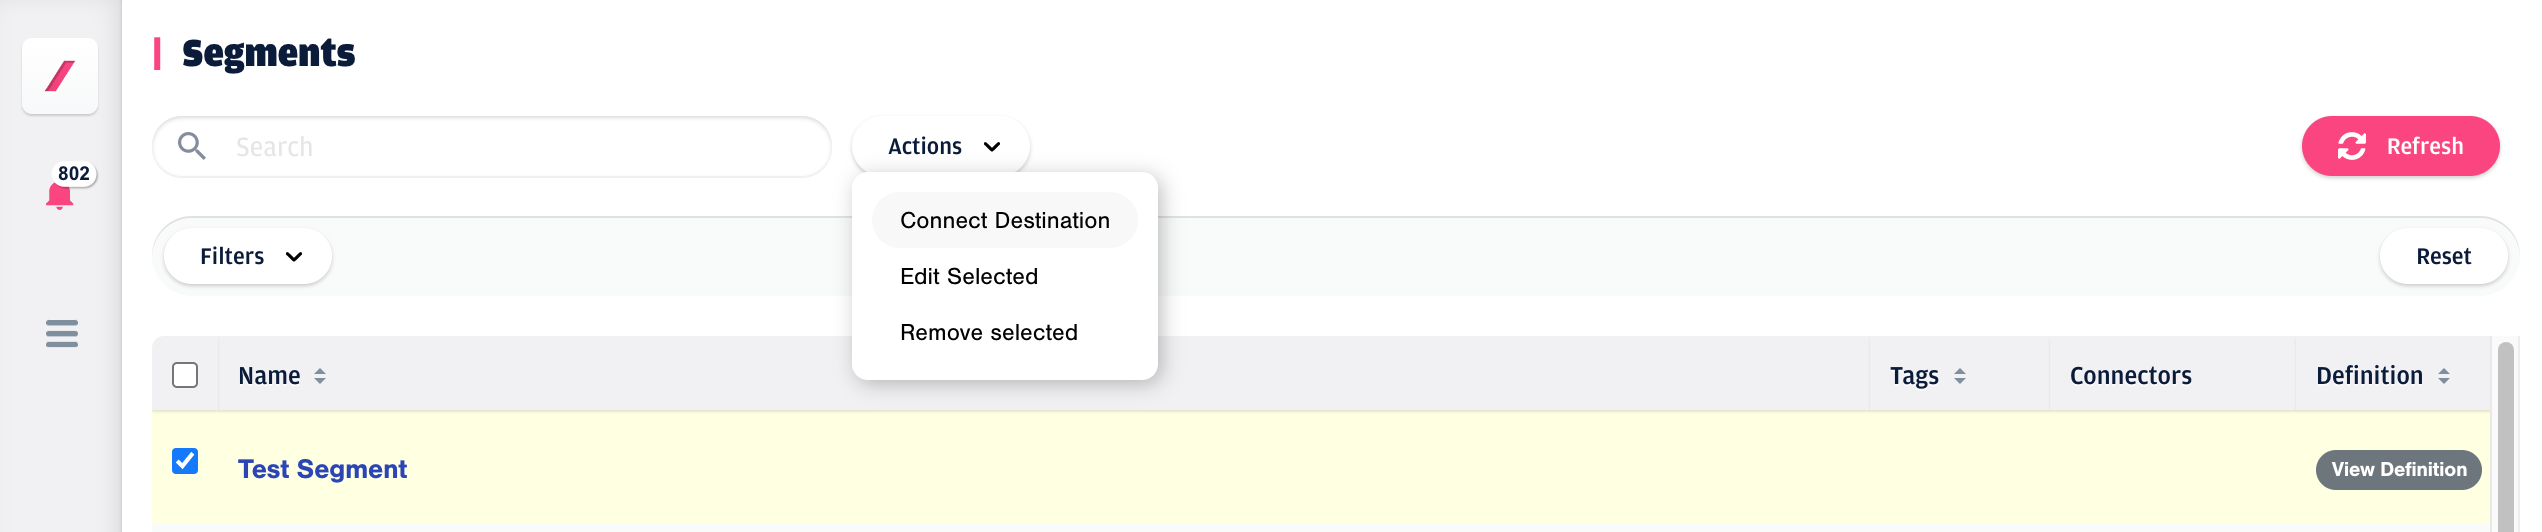The height and width of the screenshot is (532, 2542).
Task: Collapse the Actions dropdown
Action: [941, 146]
